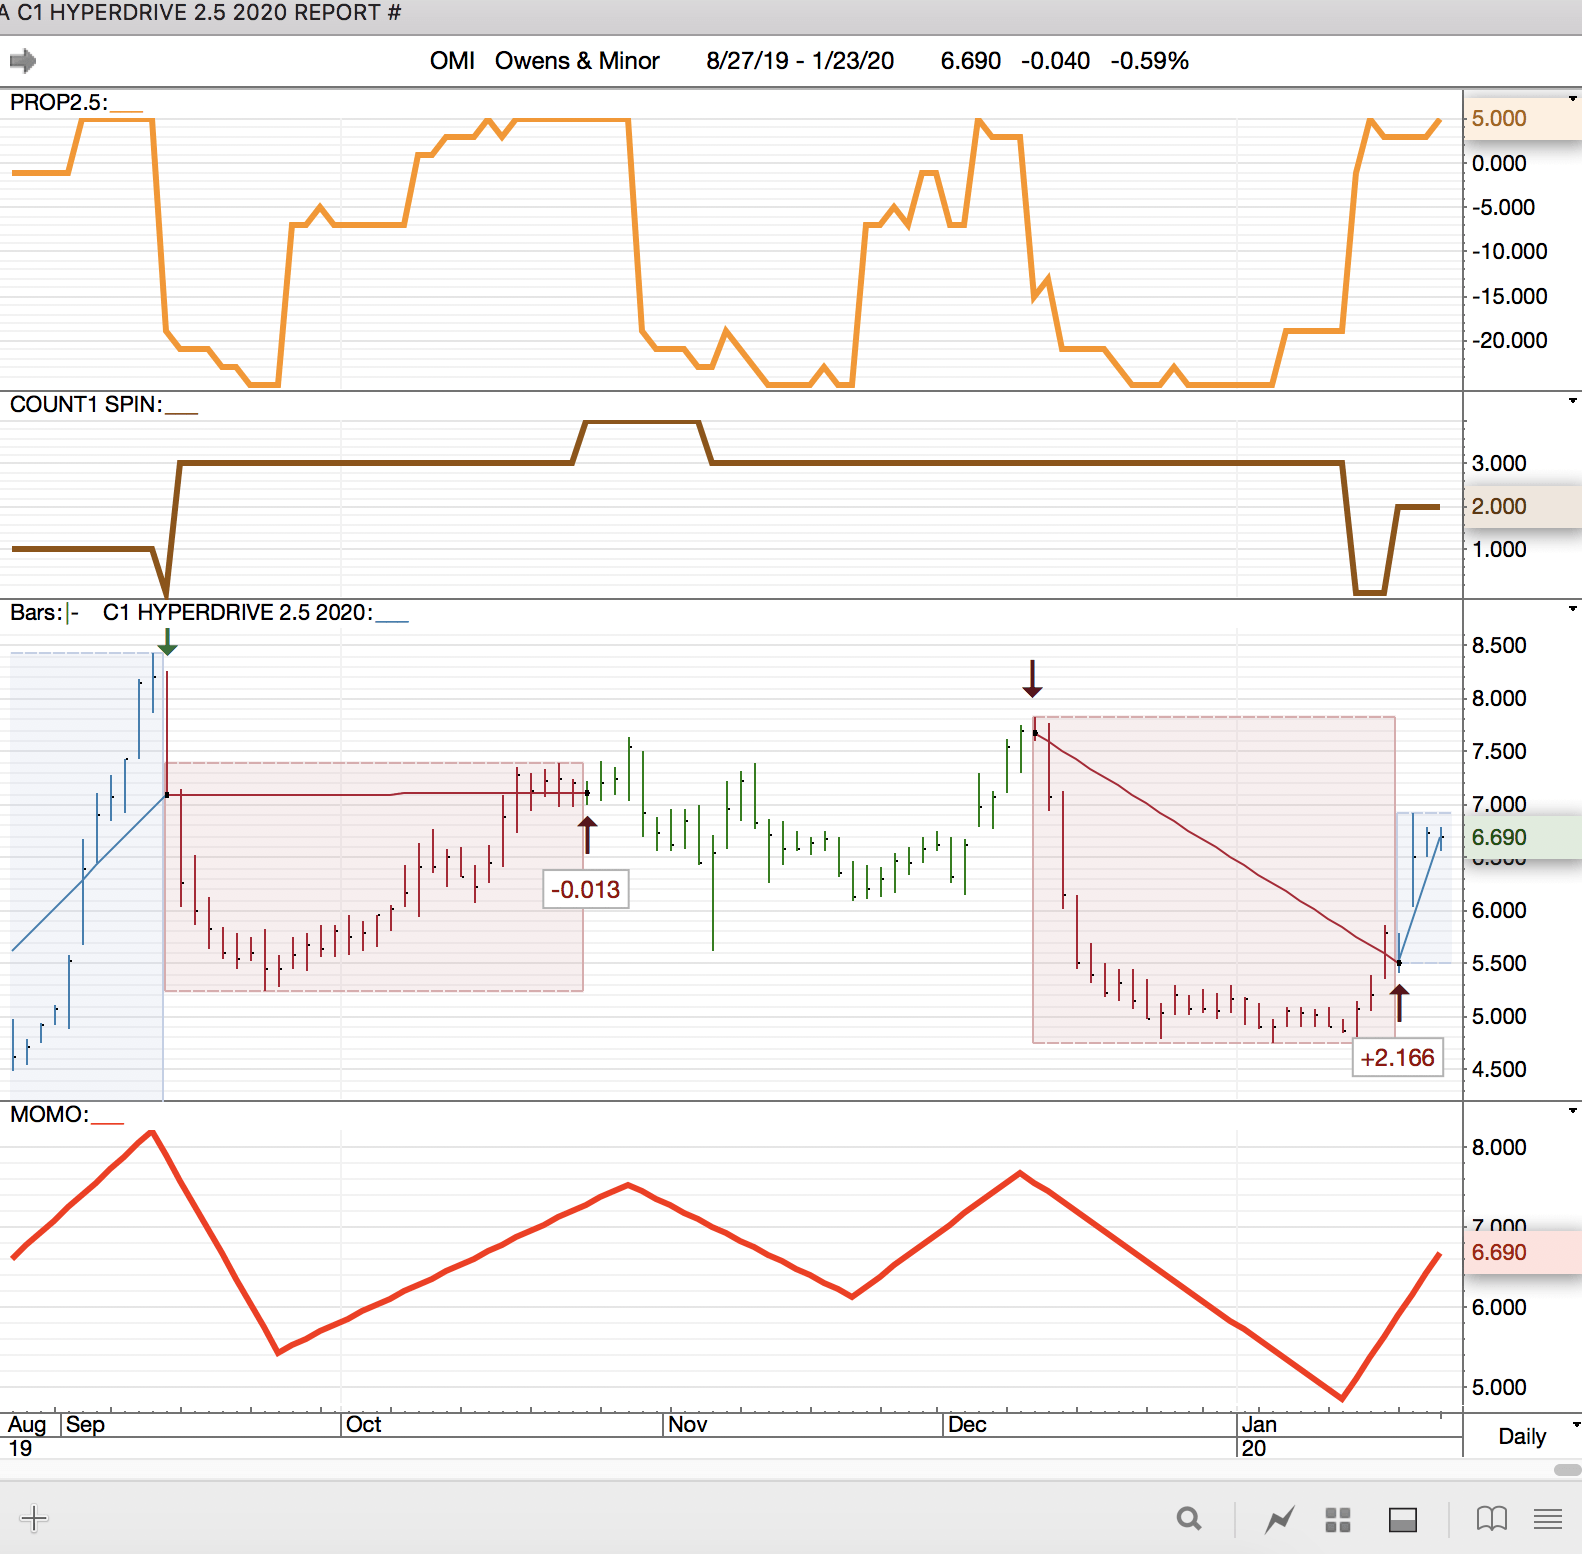Click the plus icon at bottom left
This screenshot has width=1582, height=1554.
point(34,1518)
